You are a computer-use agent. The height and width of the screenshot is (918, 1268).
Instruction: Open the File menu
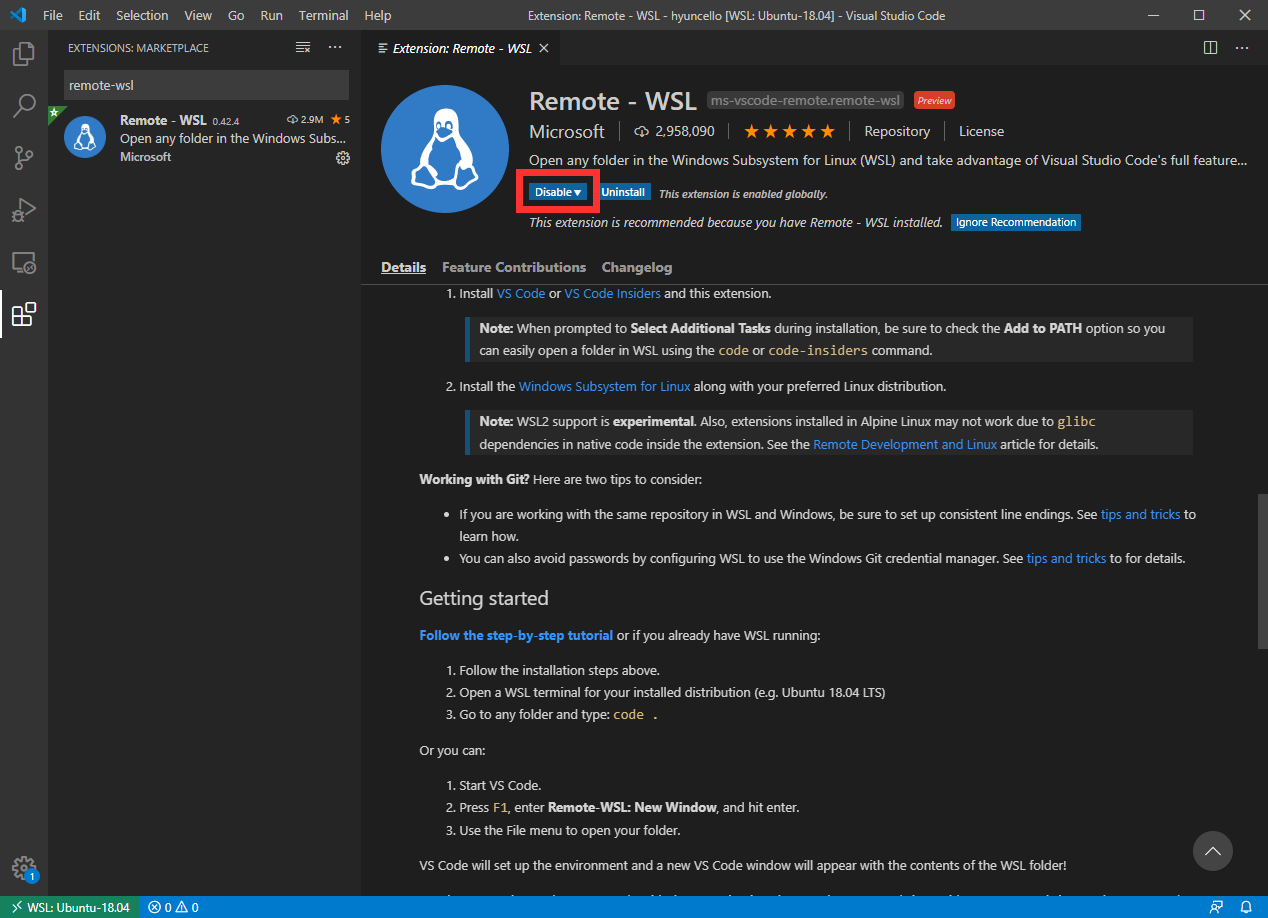tap(53, 16)
